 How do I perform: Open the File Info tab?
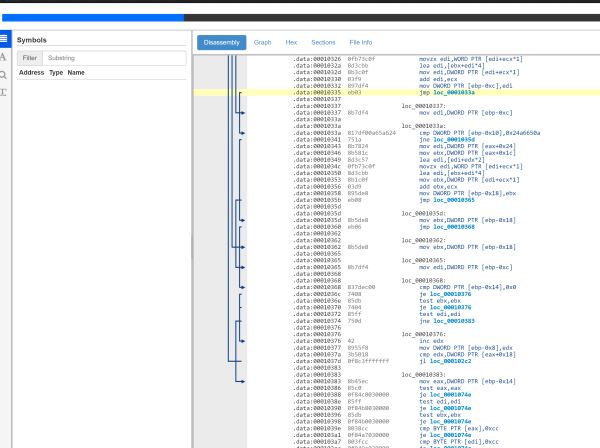click(360, 43)
